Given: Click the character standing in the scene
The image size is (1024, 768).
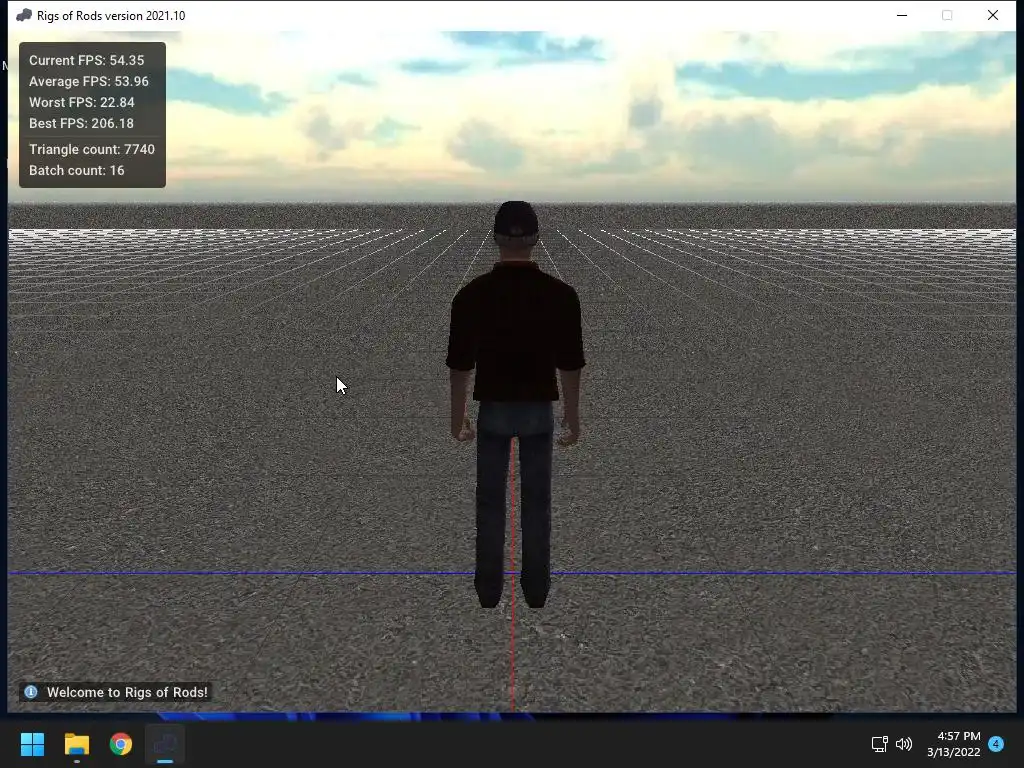Looking at the screenshot, I should click(515, 405).
